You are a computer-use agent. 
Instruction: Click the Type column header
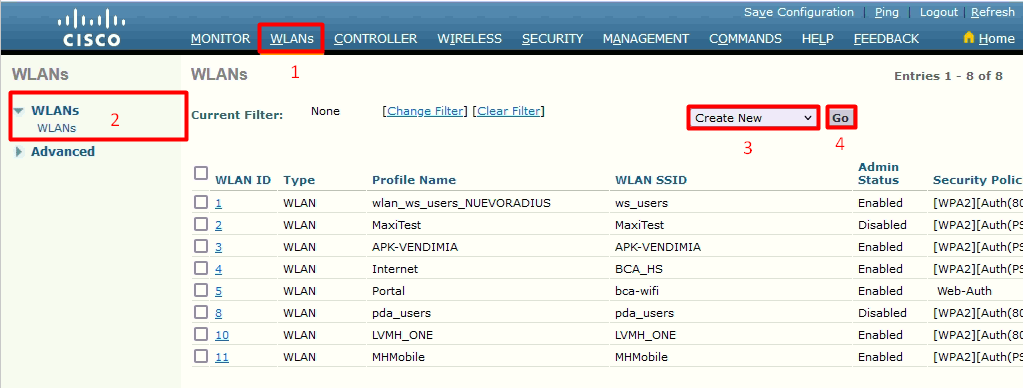coord(299,180)
